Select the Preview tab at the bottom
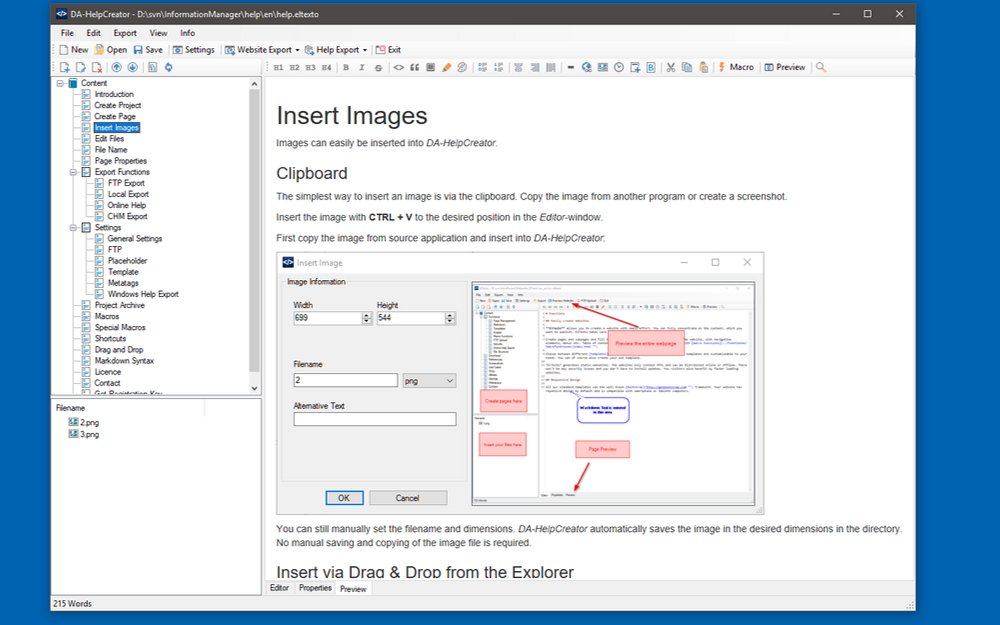1000x625 pixels. point(353,589)
